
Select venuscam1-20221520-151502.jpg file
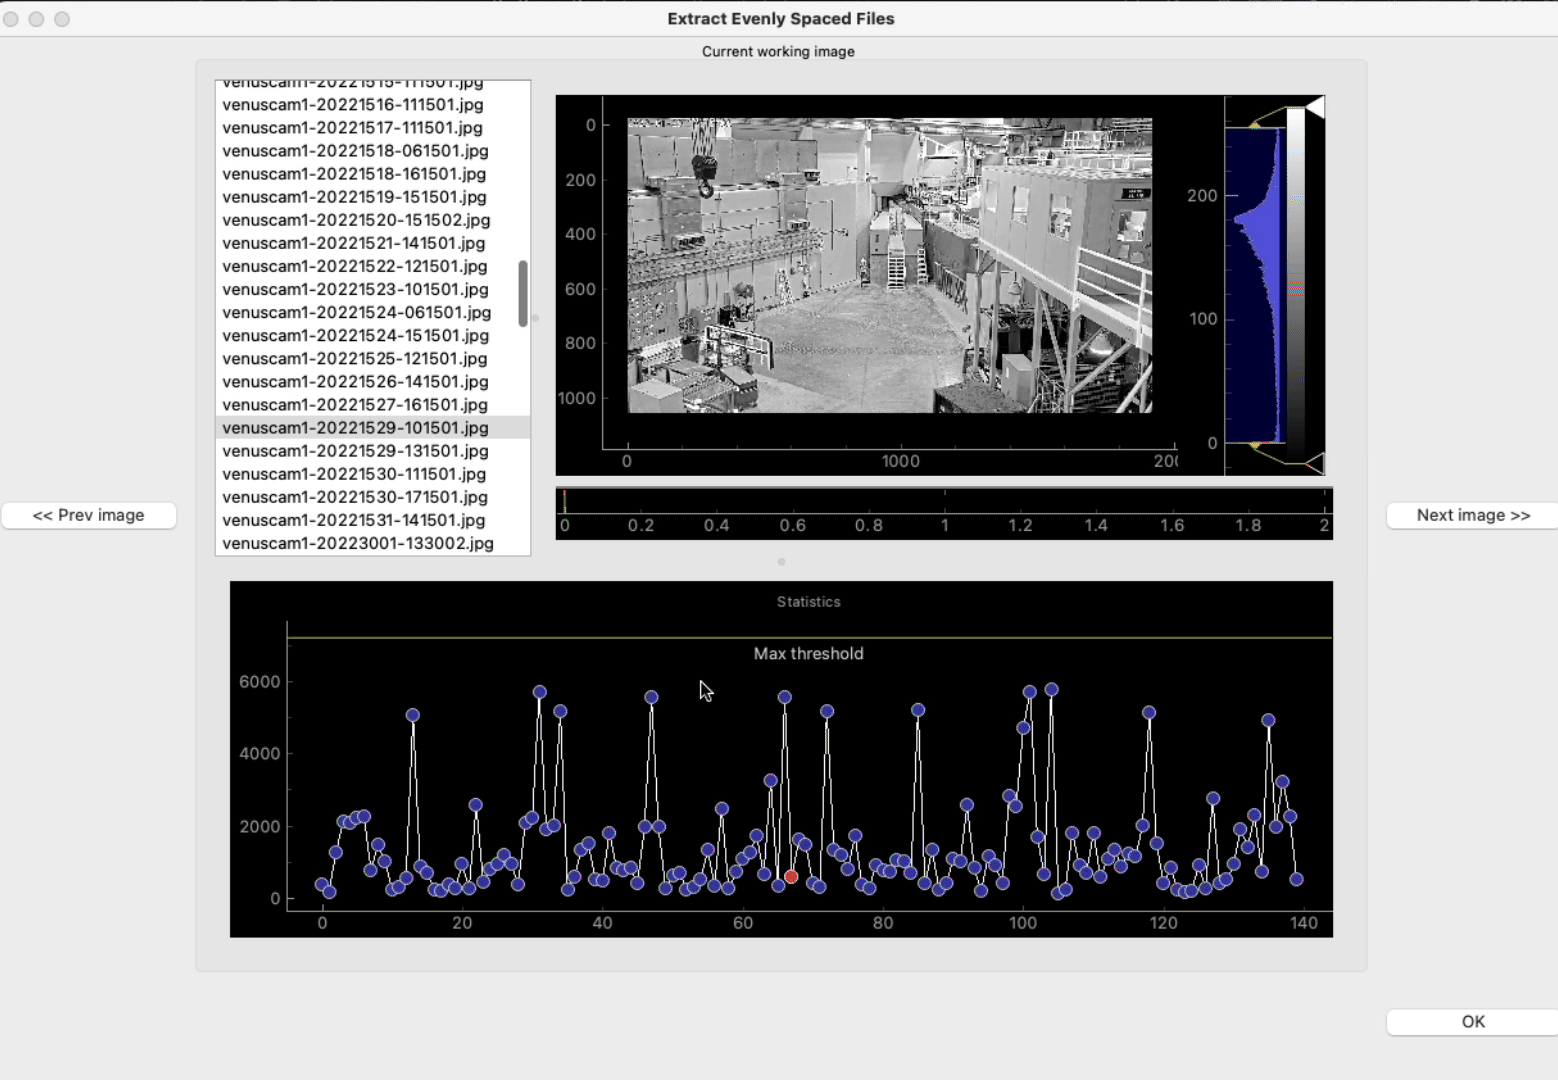356,220
